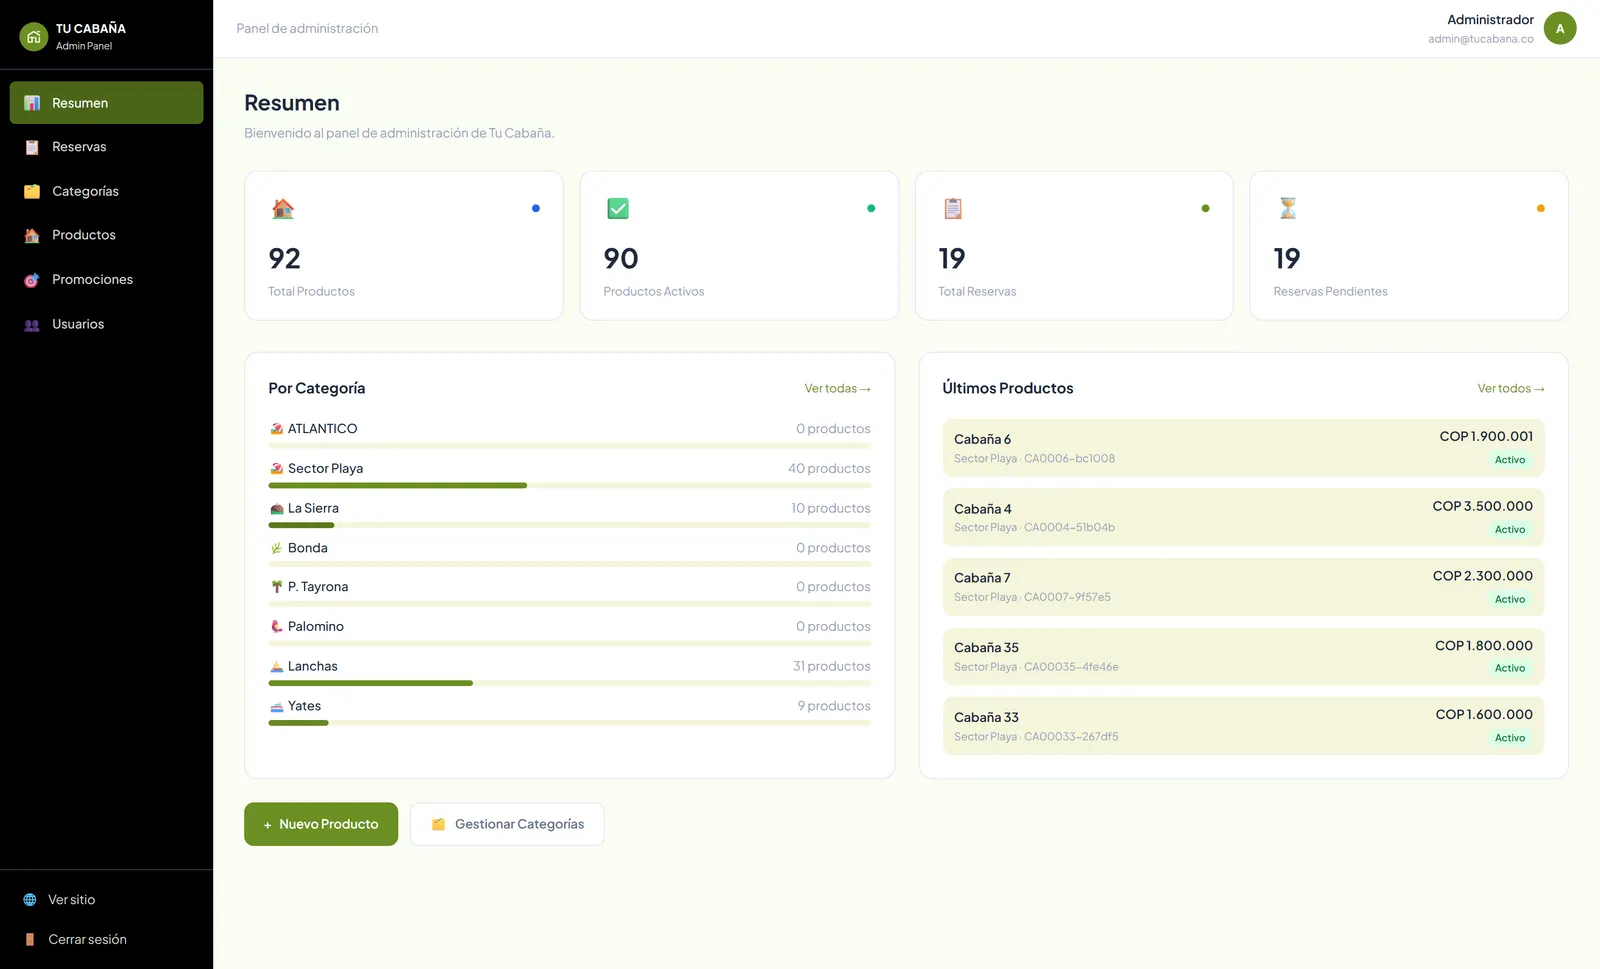Open Categorías from the sidebar
Viewport: 1600px width, 969px height.
(106, 191)
